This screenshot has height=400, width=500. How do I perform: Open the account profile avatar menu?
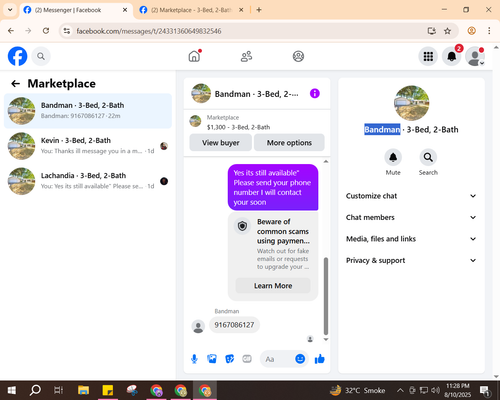coord(475,56)
